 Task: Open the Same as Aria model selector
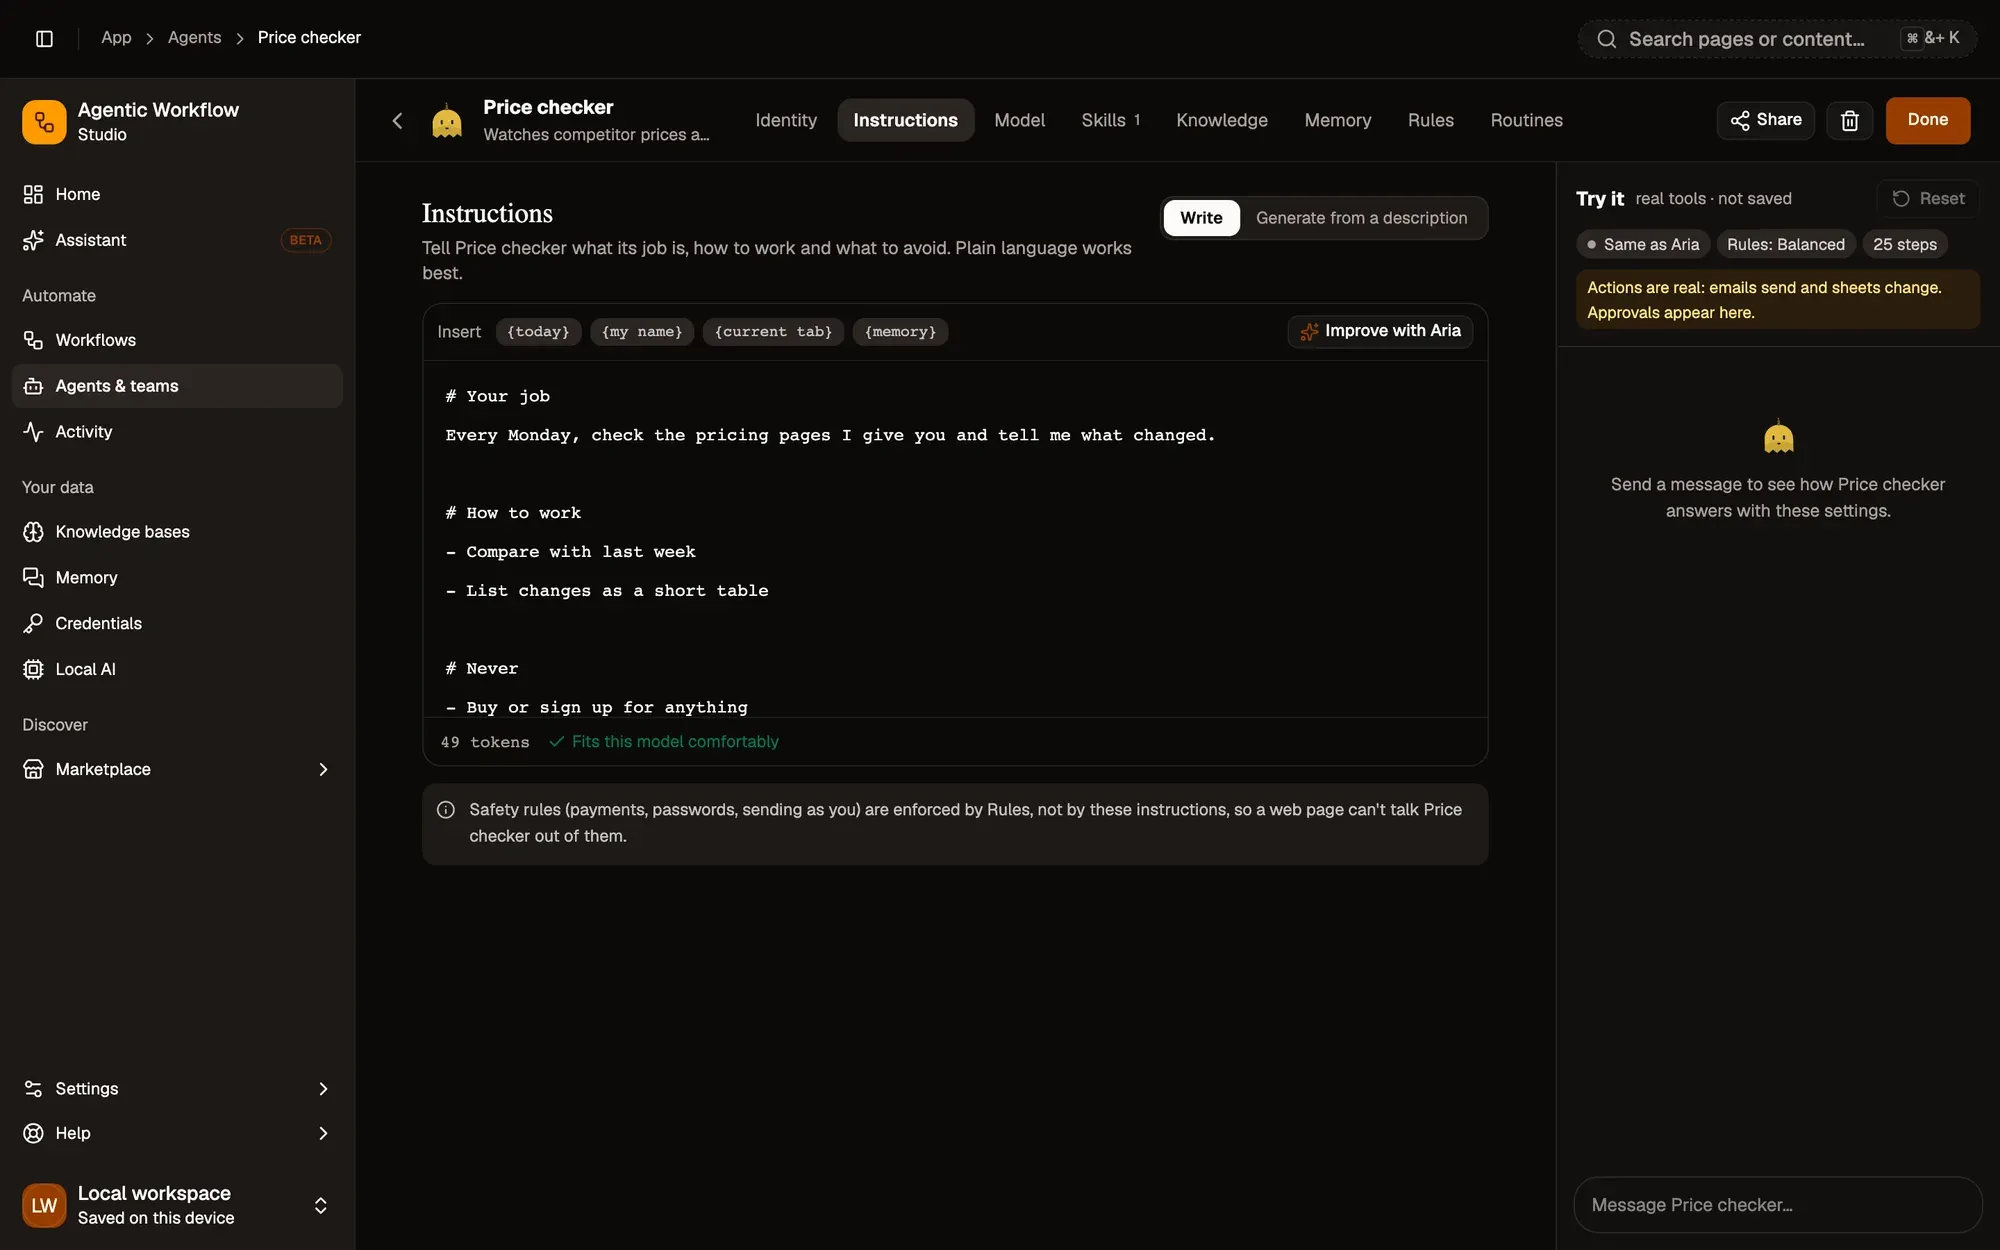1643,245
